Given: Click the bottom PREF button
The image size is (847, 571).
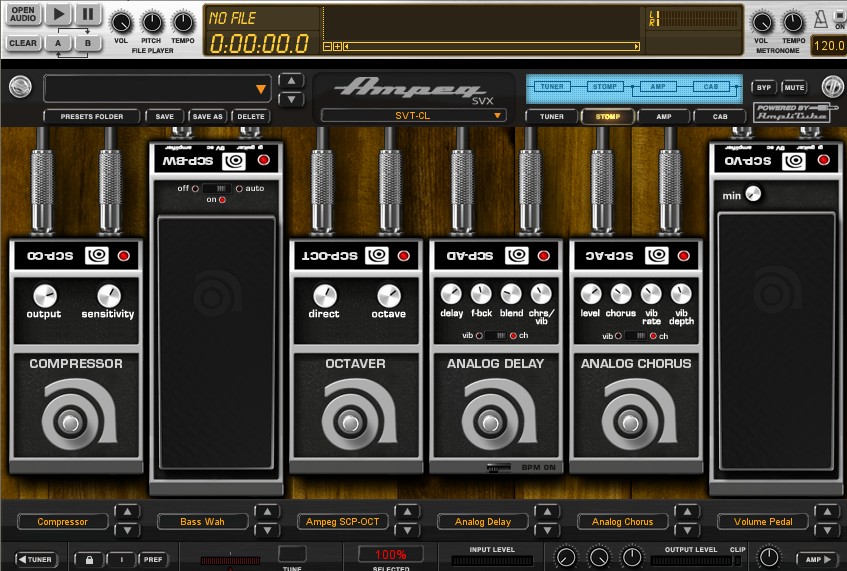Looking at the screenshot, I should [153, 560].
